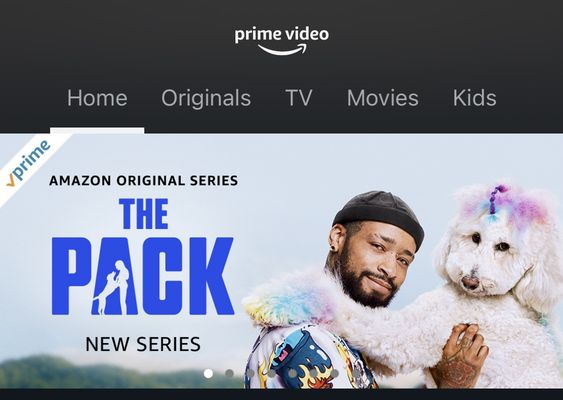Go to the Kids tab
Viewport: 563px width, 400px height.
click(x=475, y=98)
